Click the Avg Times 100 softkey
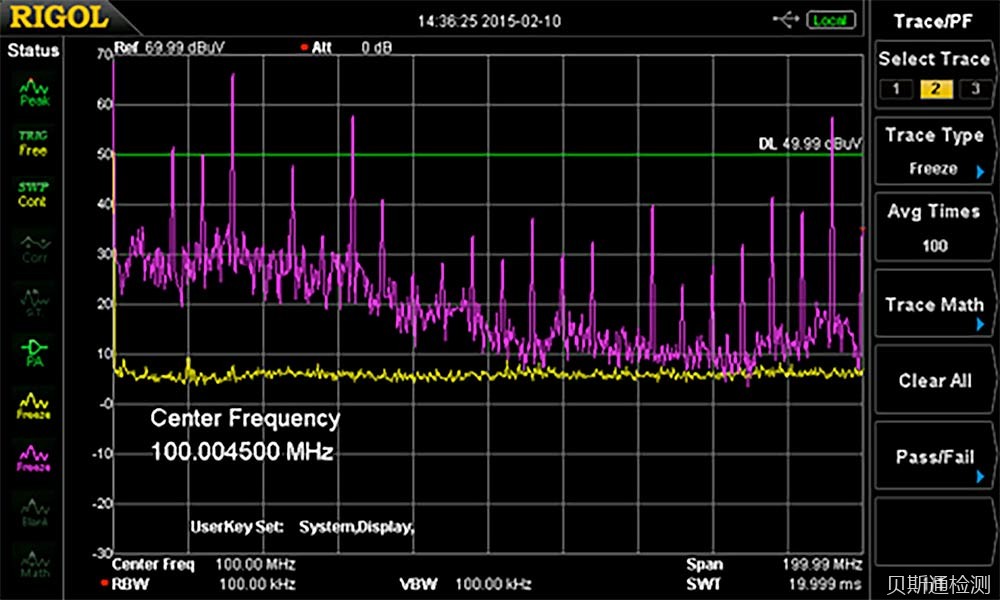1000x600 pixels. coord(934,228)
